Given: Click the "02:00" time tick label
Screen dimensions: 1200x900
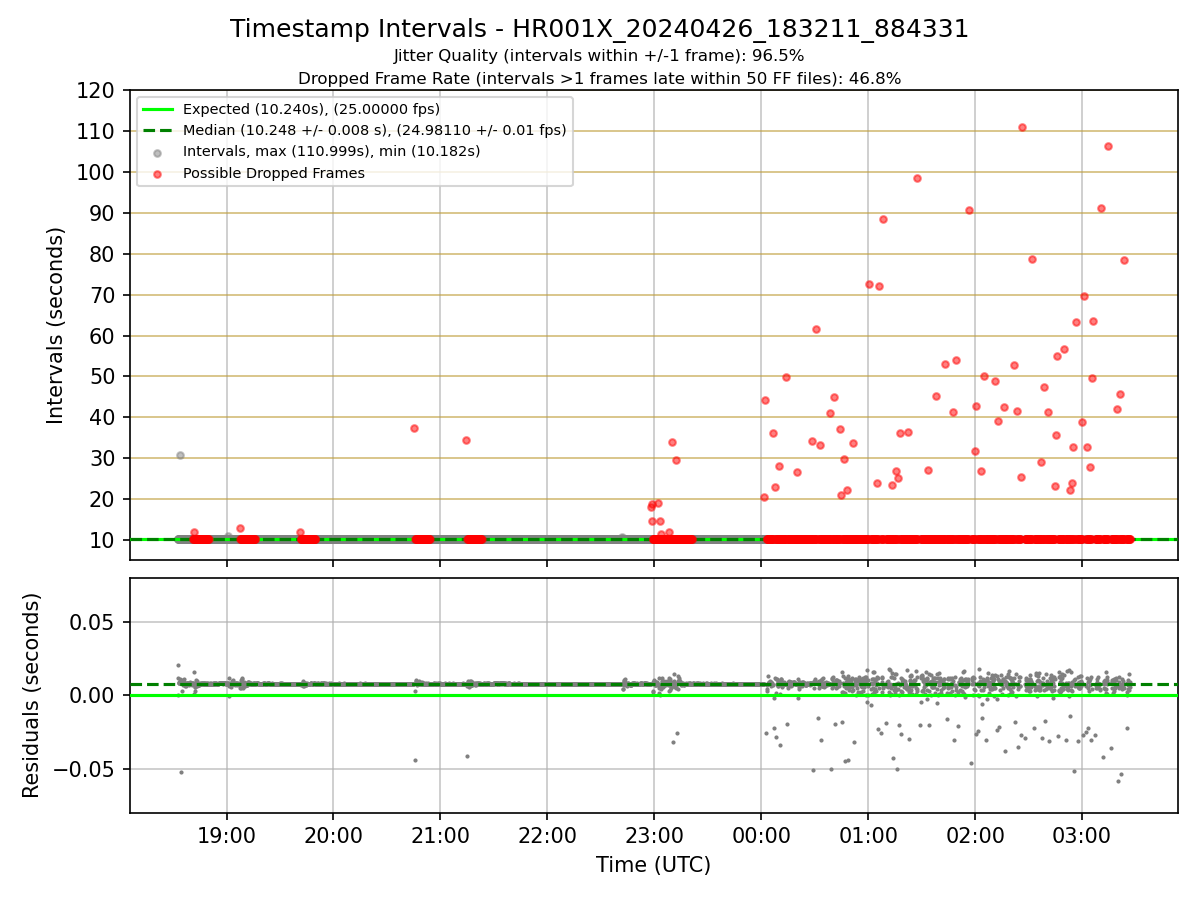Looking at the screenshot, I should [975, 834].
